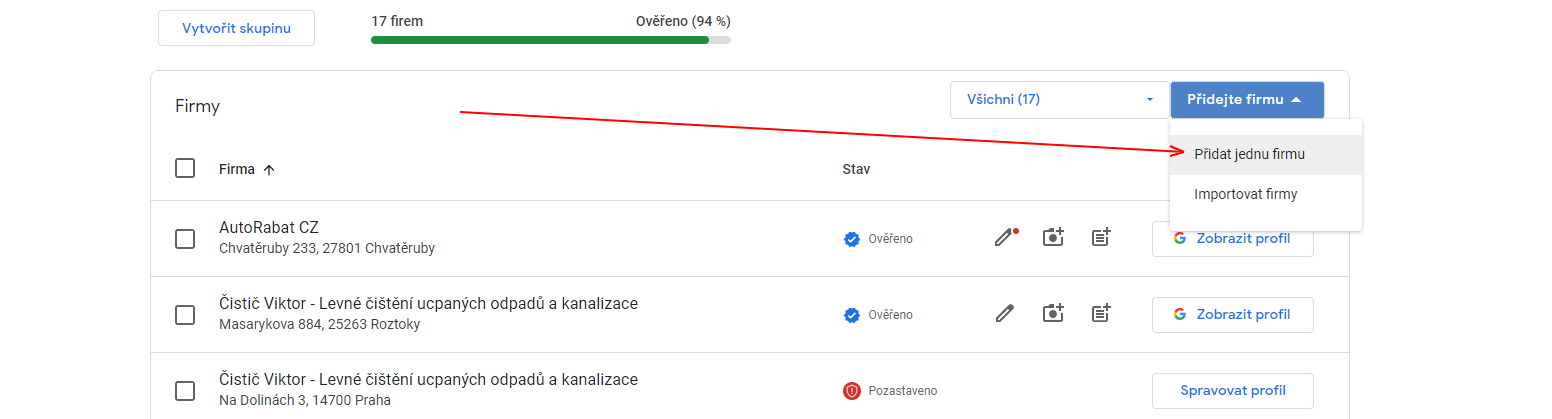1552x419 pixels.
Task: Collapse the Přidejte firmu dropdown button
Action: pyautogui.click(x=1247, y=100)
